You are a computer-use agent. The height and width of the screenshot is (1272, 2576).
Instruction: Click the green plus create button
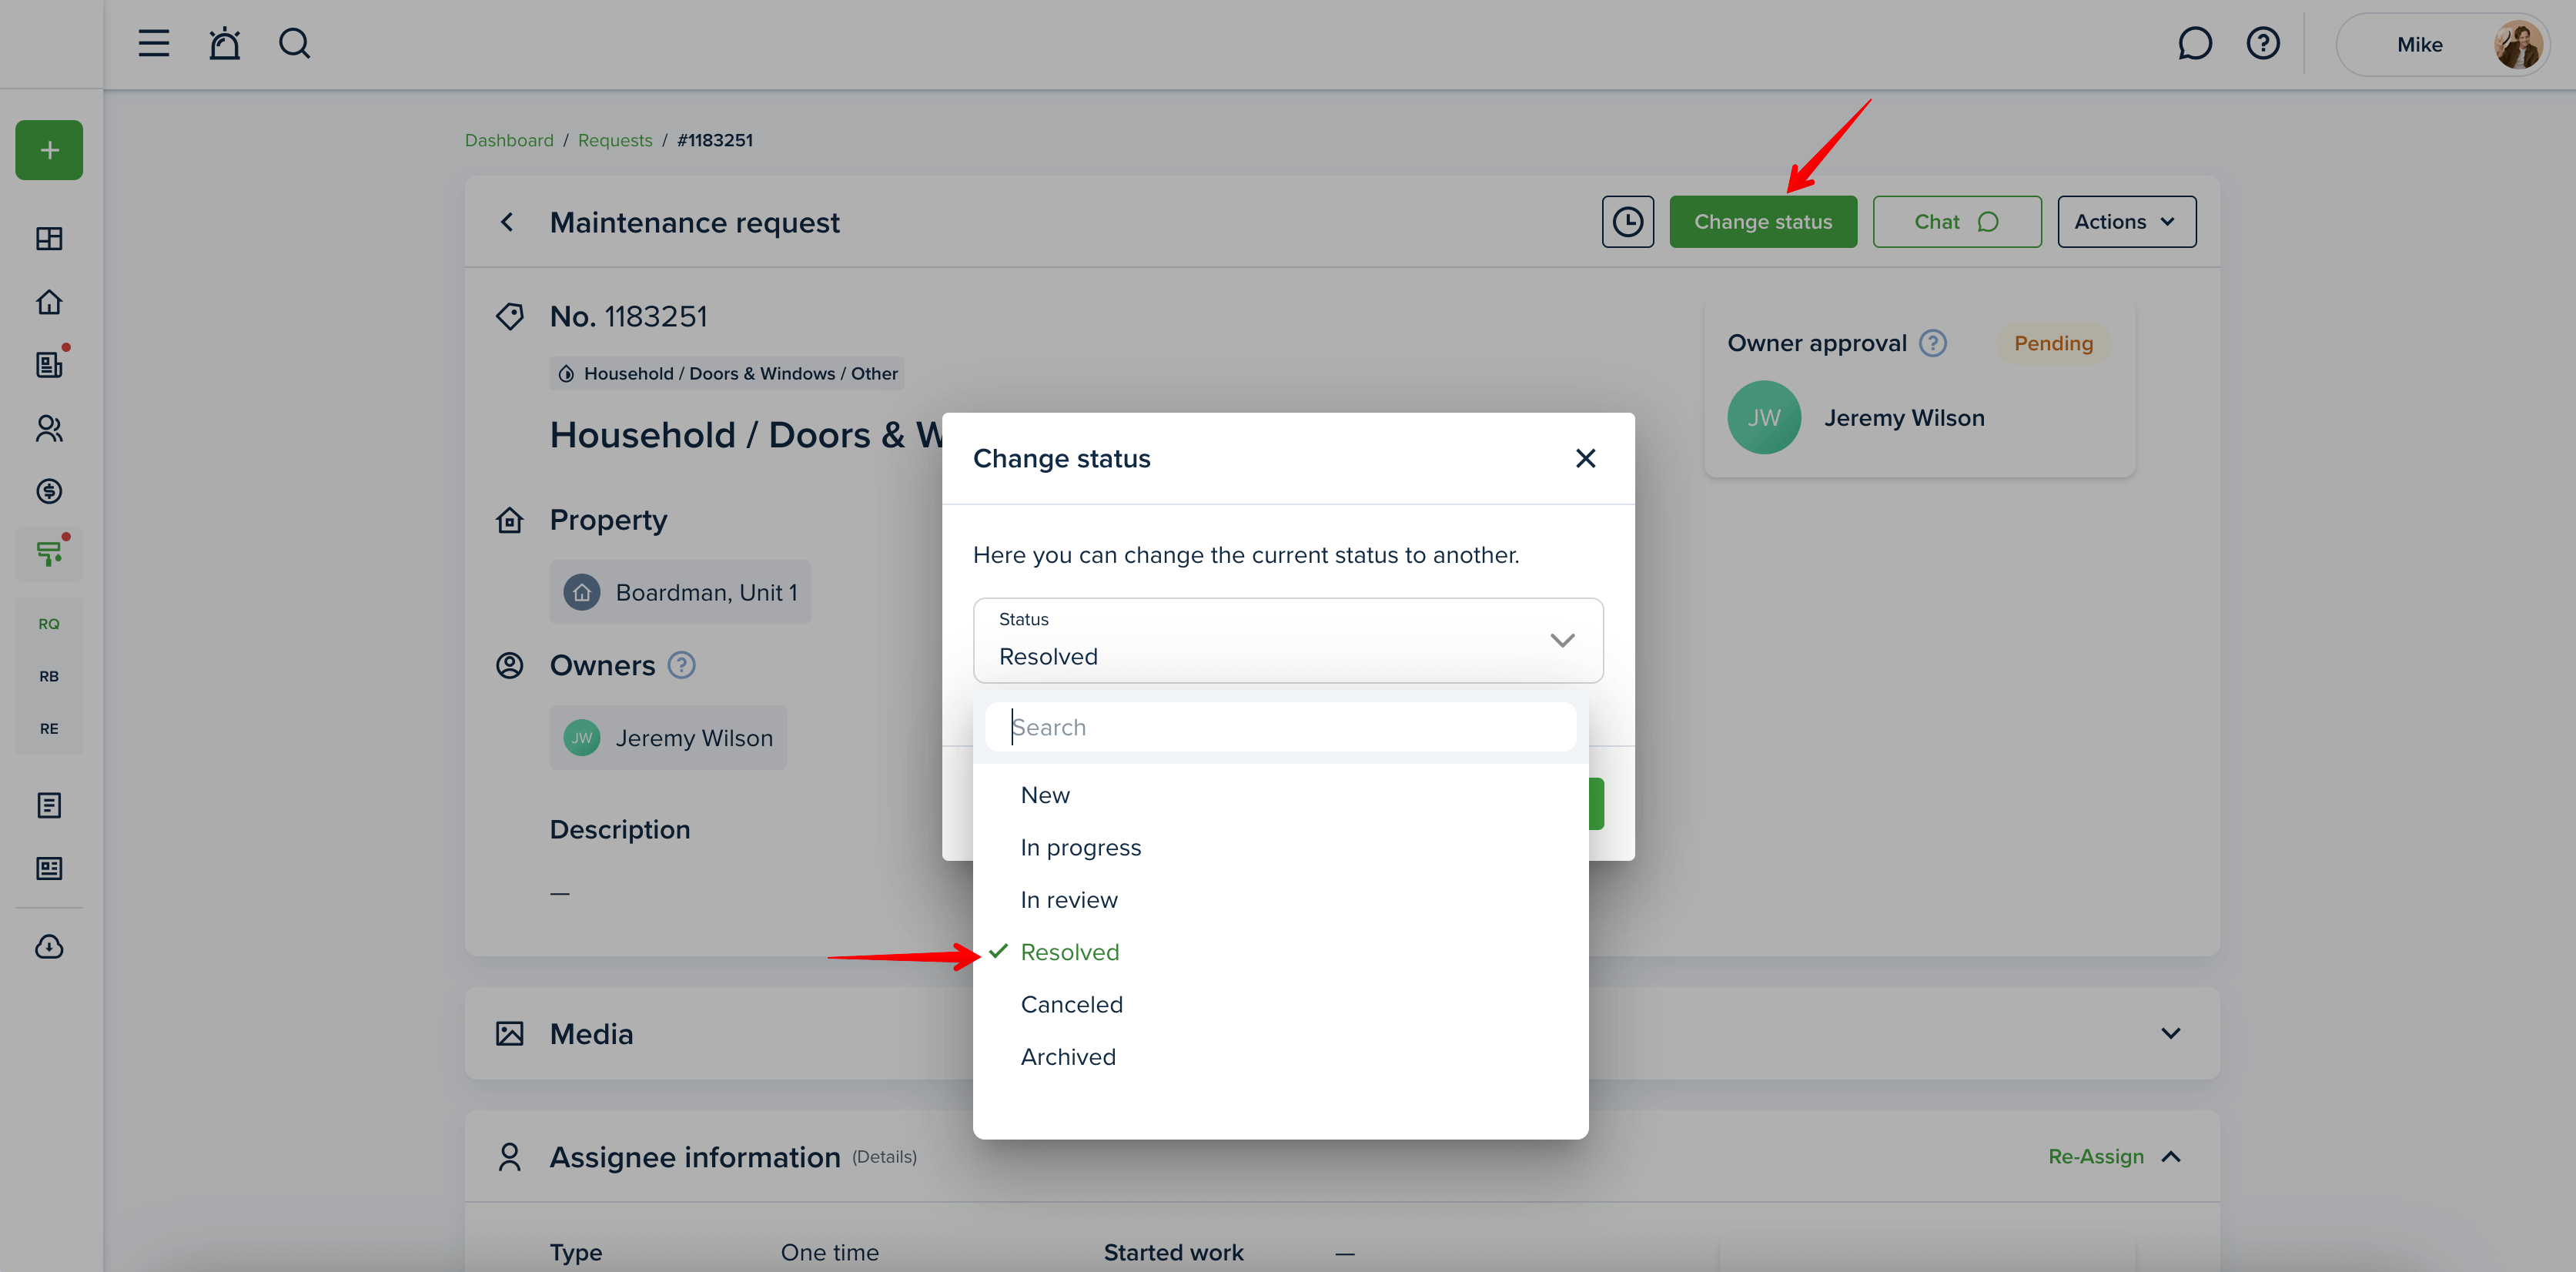point(49,151)
